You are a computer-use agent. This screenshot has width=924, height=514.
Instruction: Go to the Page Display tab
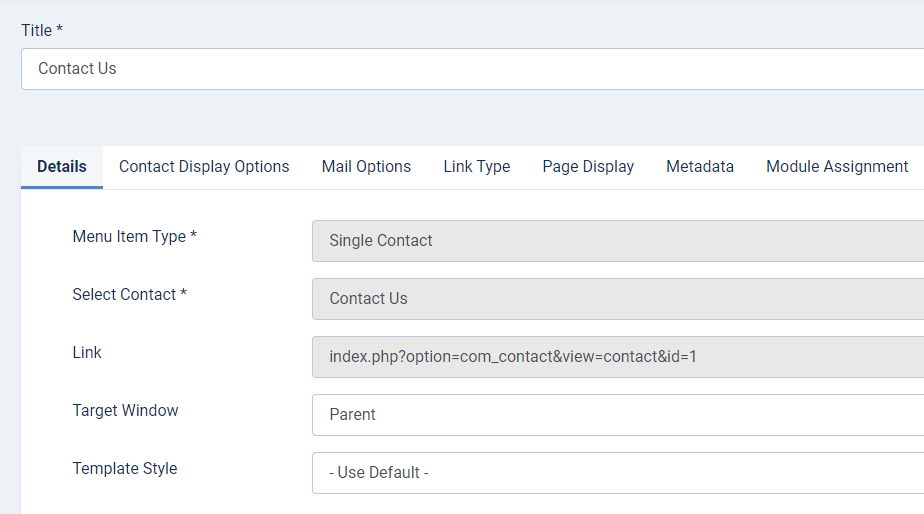[x=588, y=167]
